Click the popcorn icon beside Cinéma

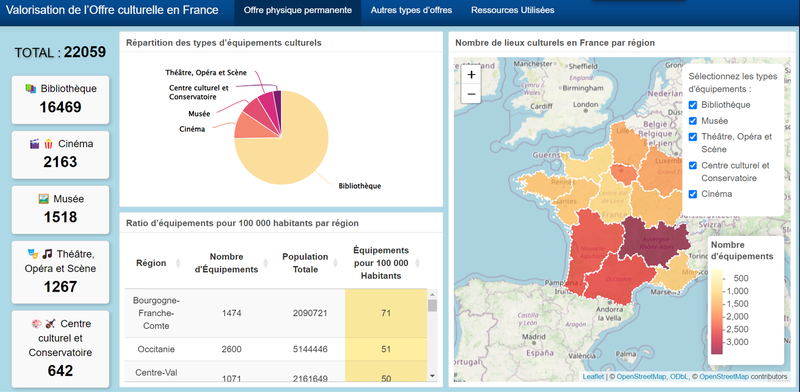coord(48,144)
